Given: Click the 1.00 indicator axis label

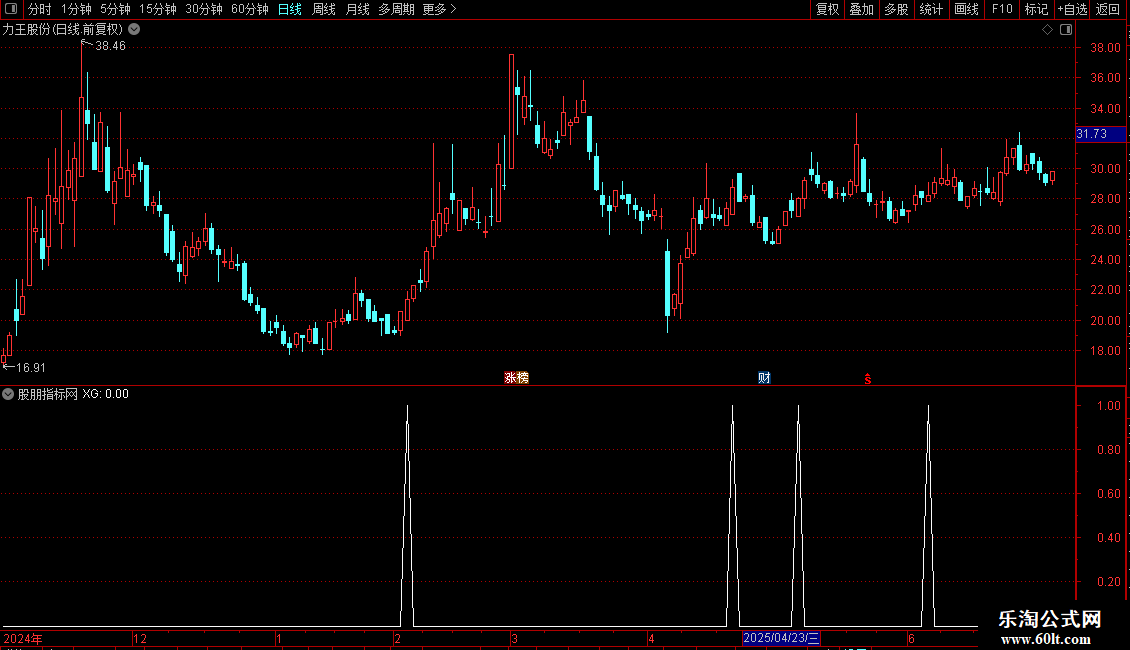Looking at the screenshot, I should (x=1108, y=406).
